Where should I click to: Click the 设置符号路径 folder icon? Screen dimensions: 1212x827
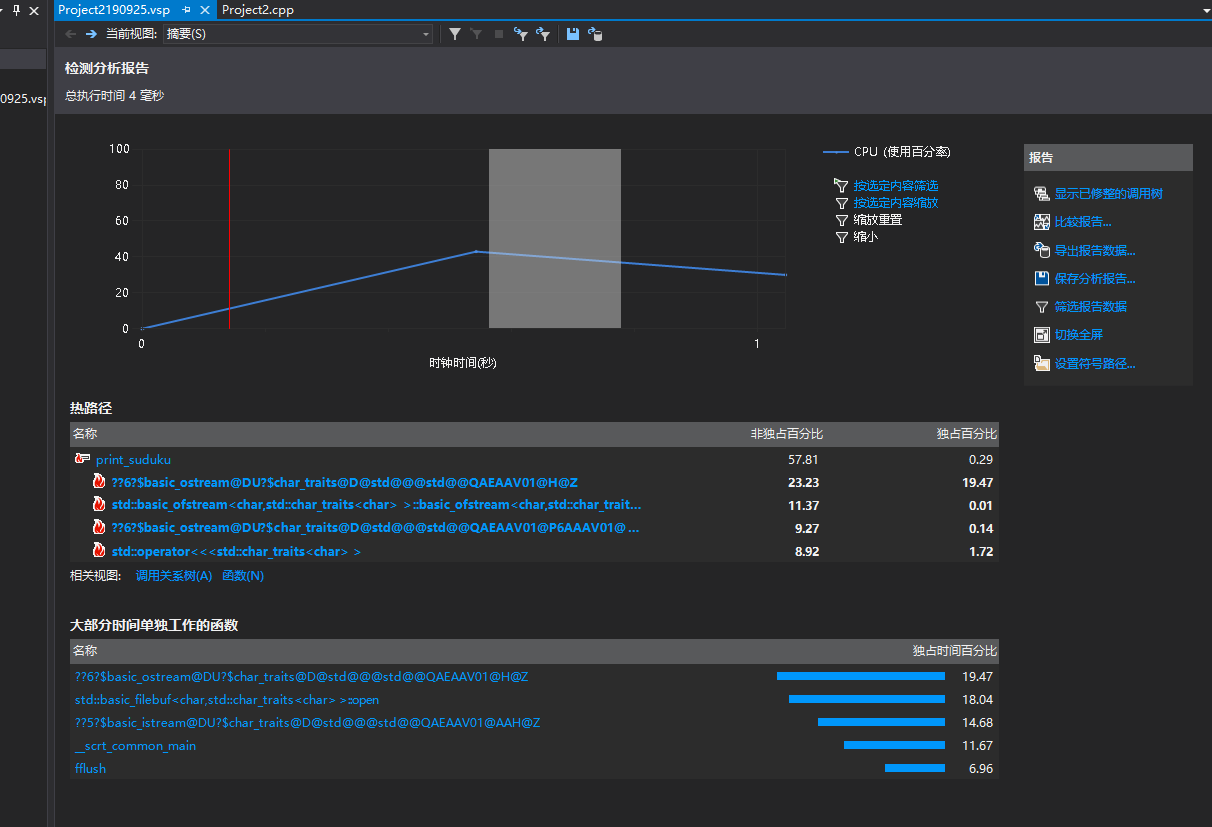[1041, 364]
